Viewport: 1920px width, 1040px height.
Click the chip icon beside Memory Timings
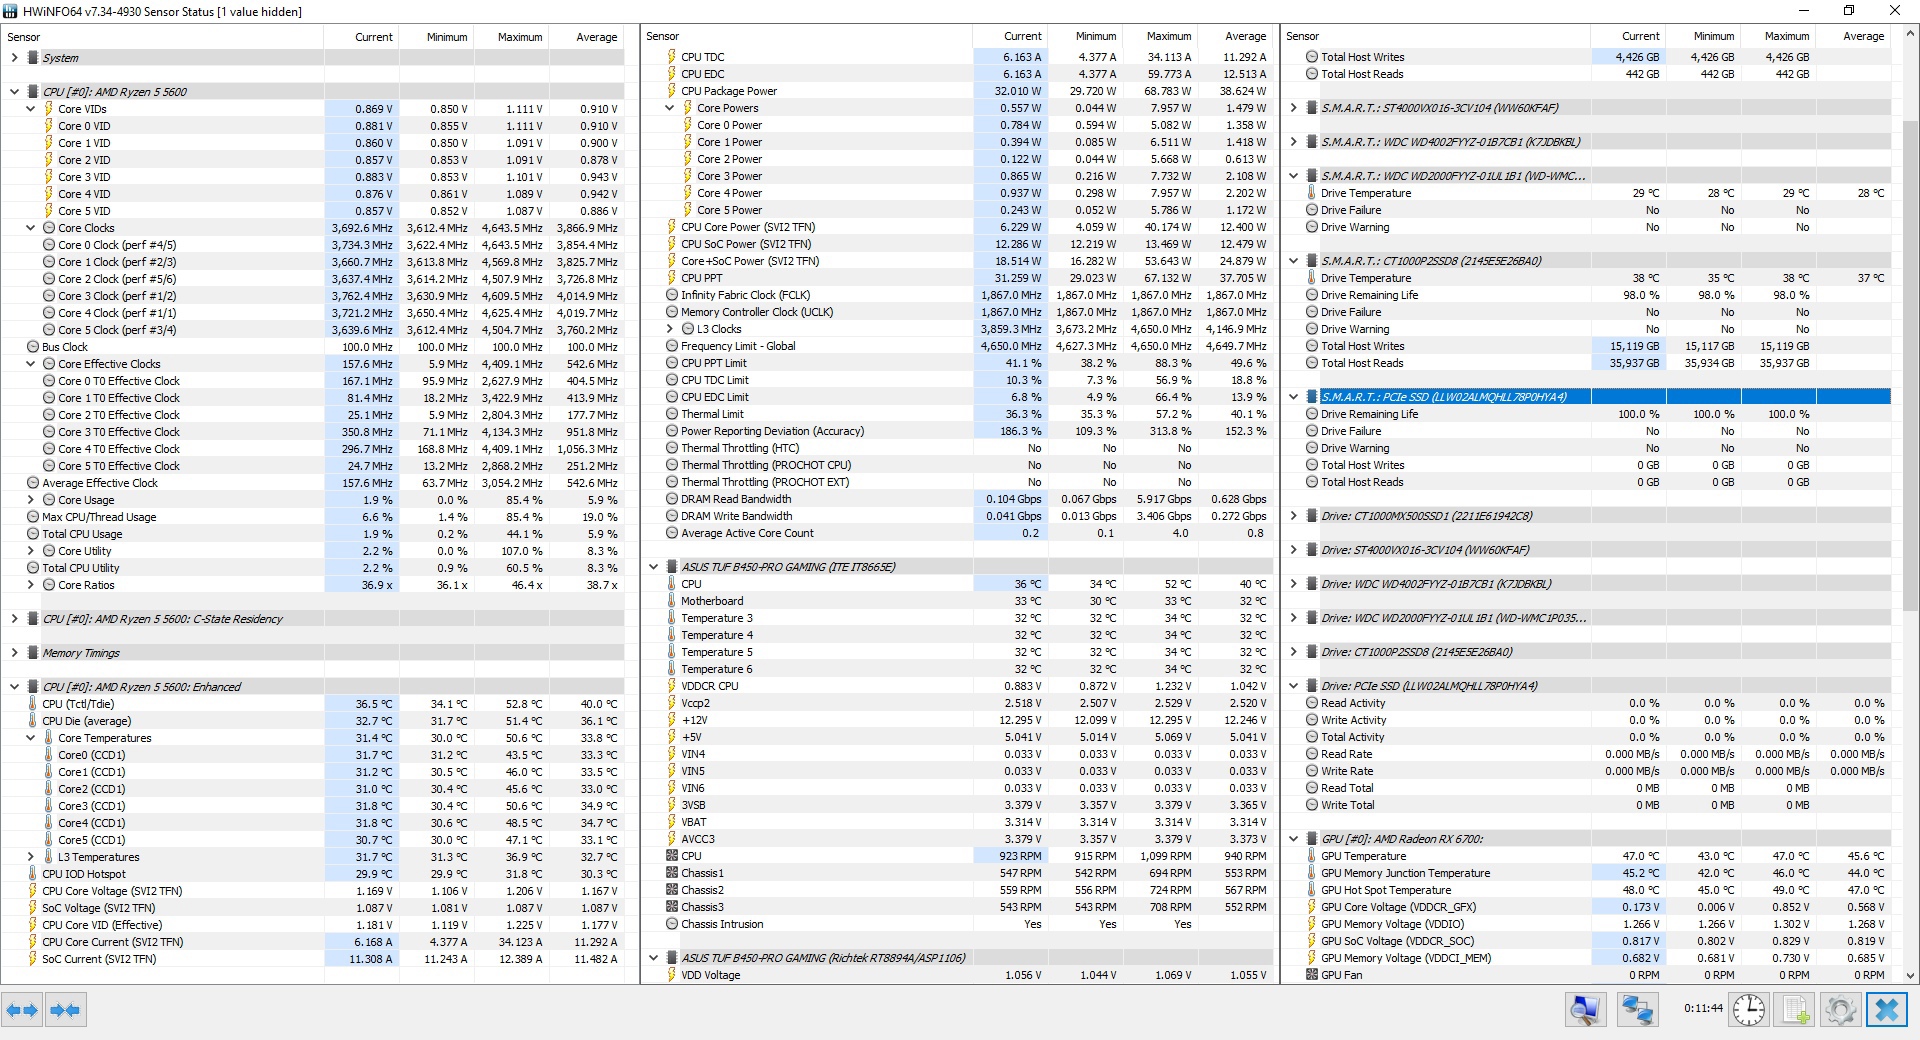click(33, 653)
